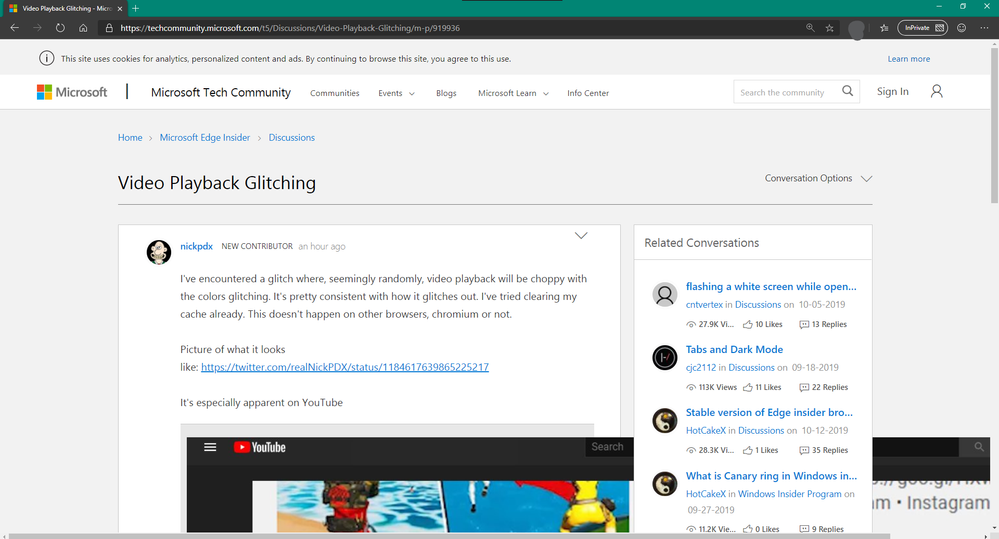Click Sign In link
Screen dimensions: 999x539
(893, 92)
